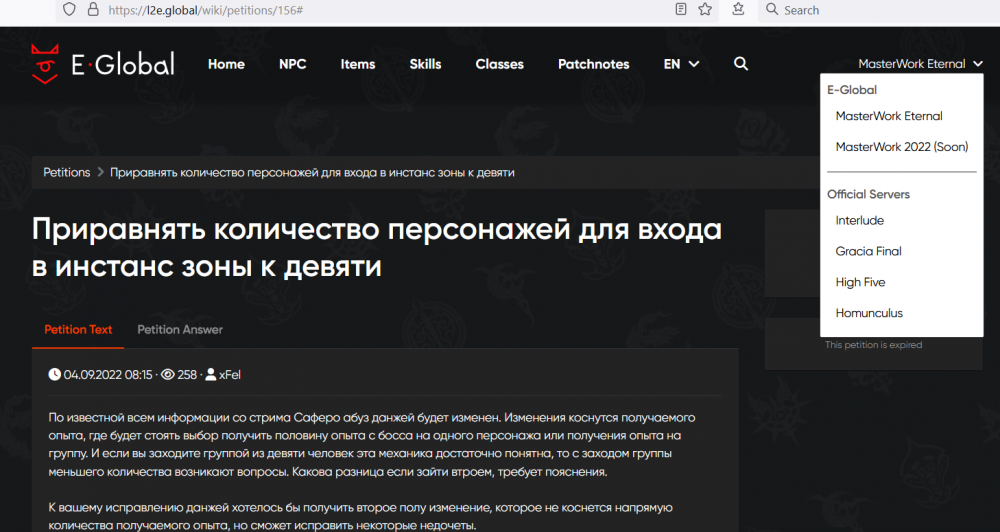Screen dimensions: 1000x532
Task: Open the Items menu item
Action: click(358, 64)
